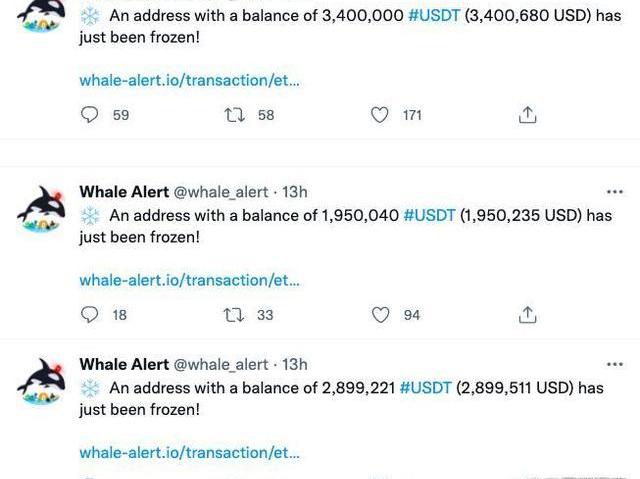Open more options for 2,899,221 USDT tweet

[x=615, y=364]
